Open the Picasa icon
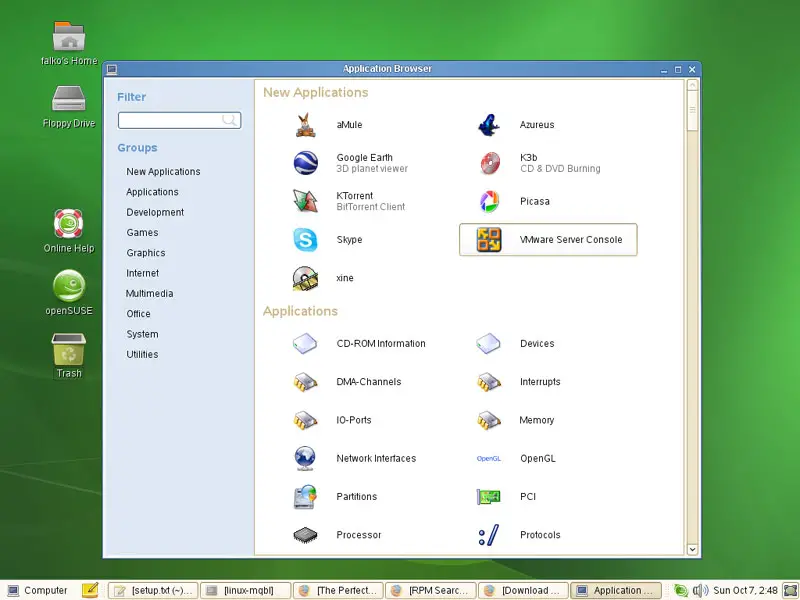This screenshot has width=800, height=600. (489, 201)
